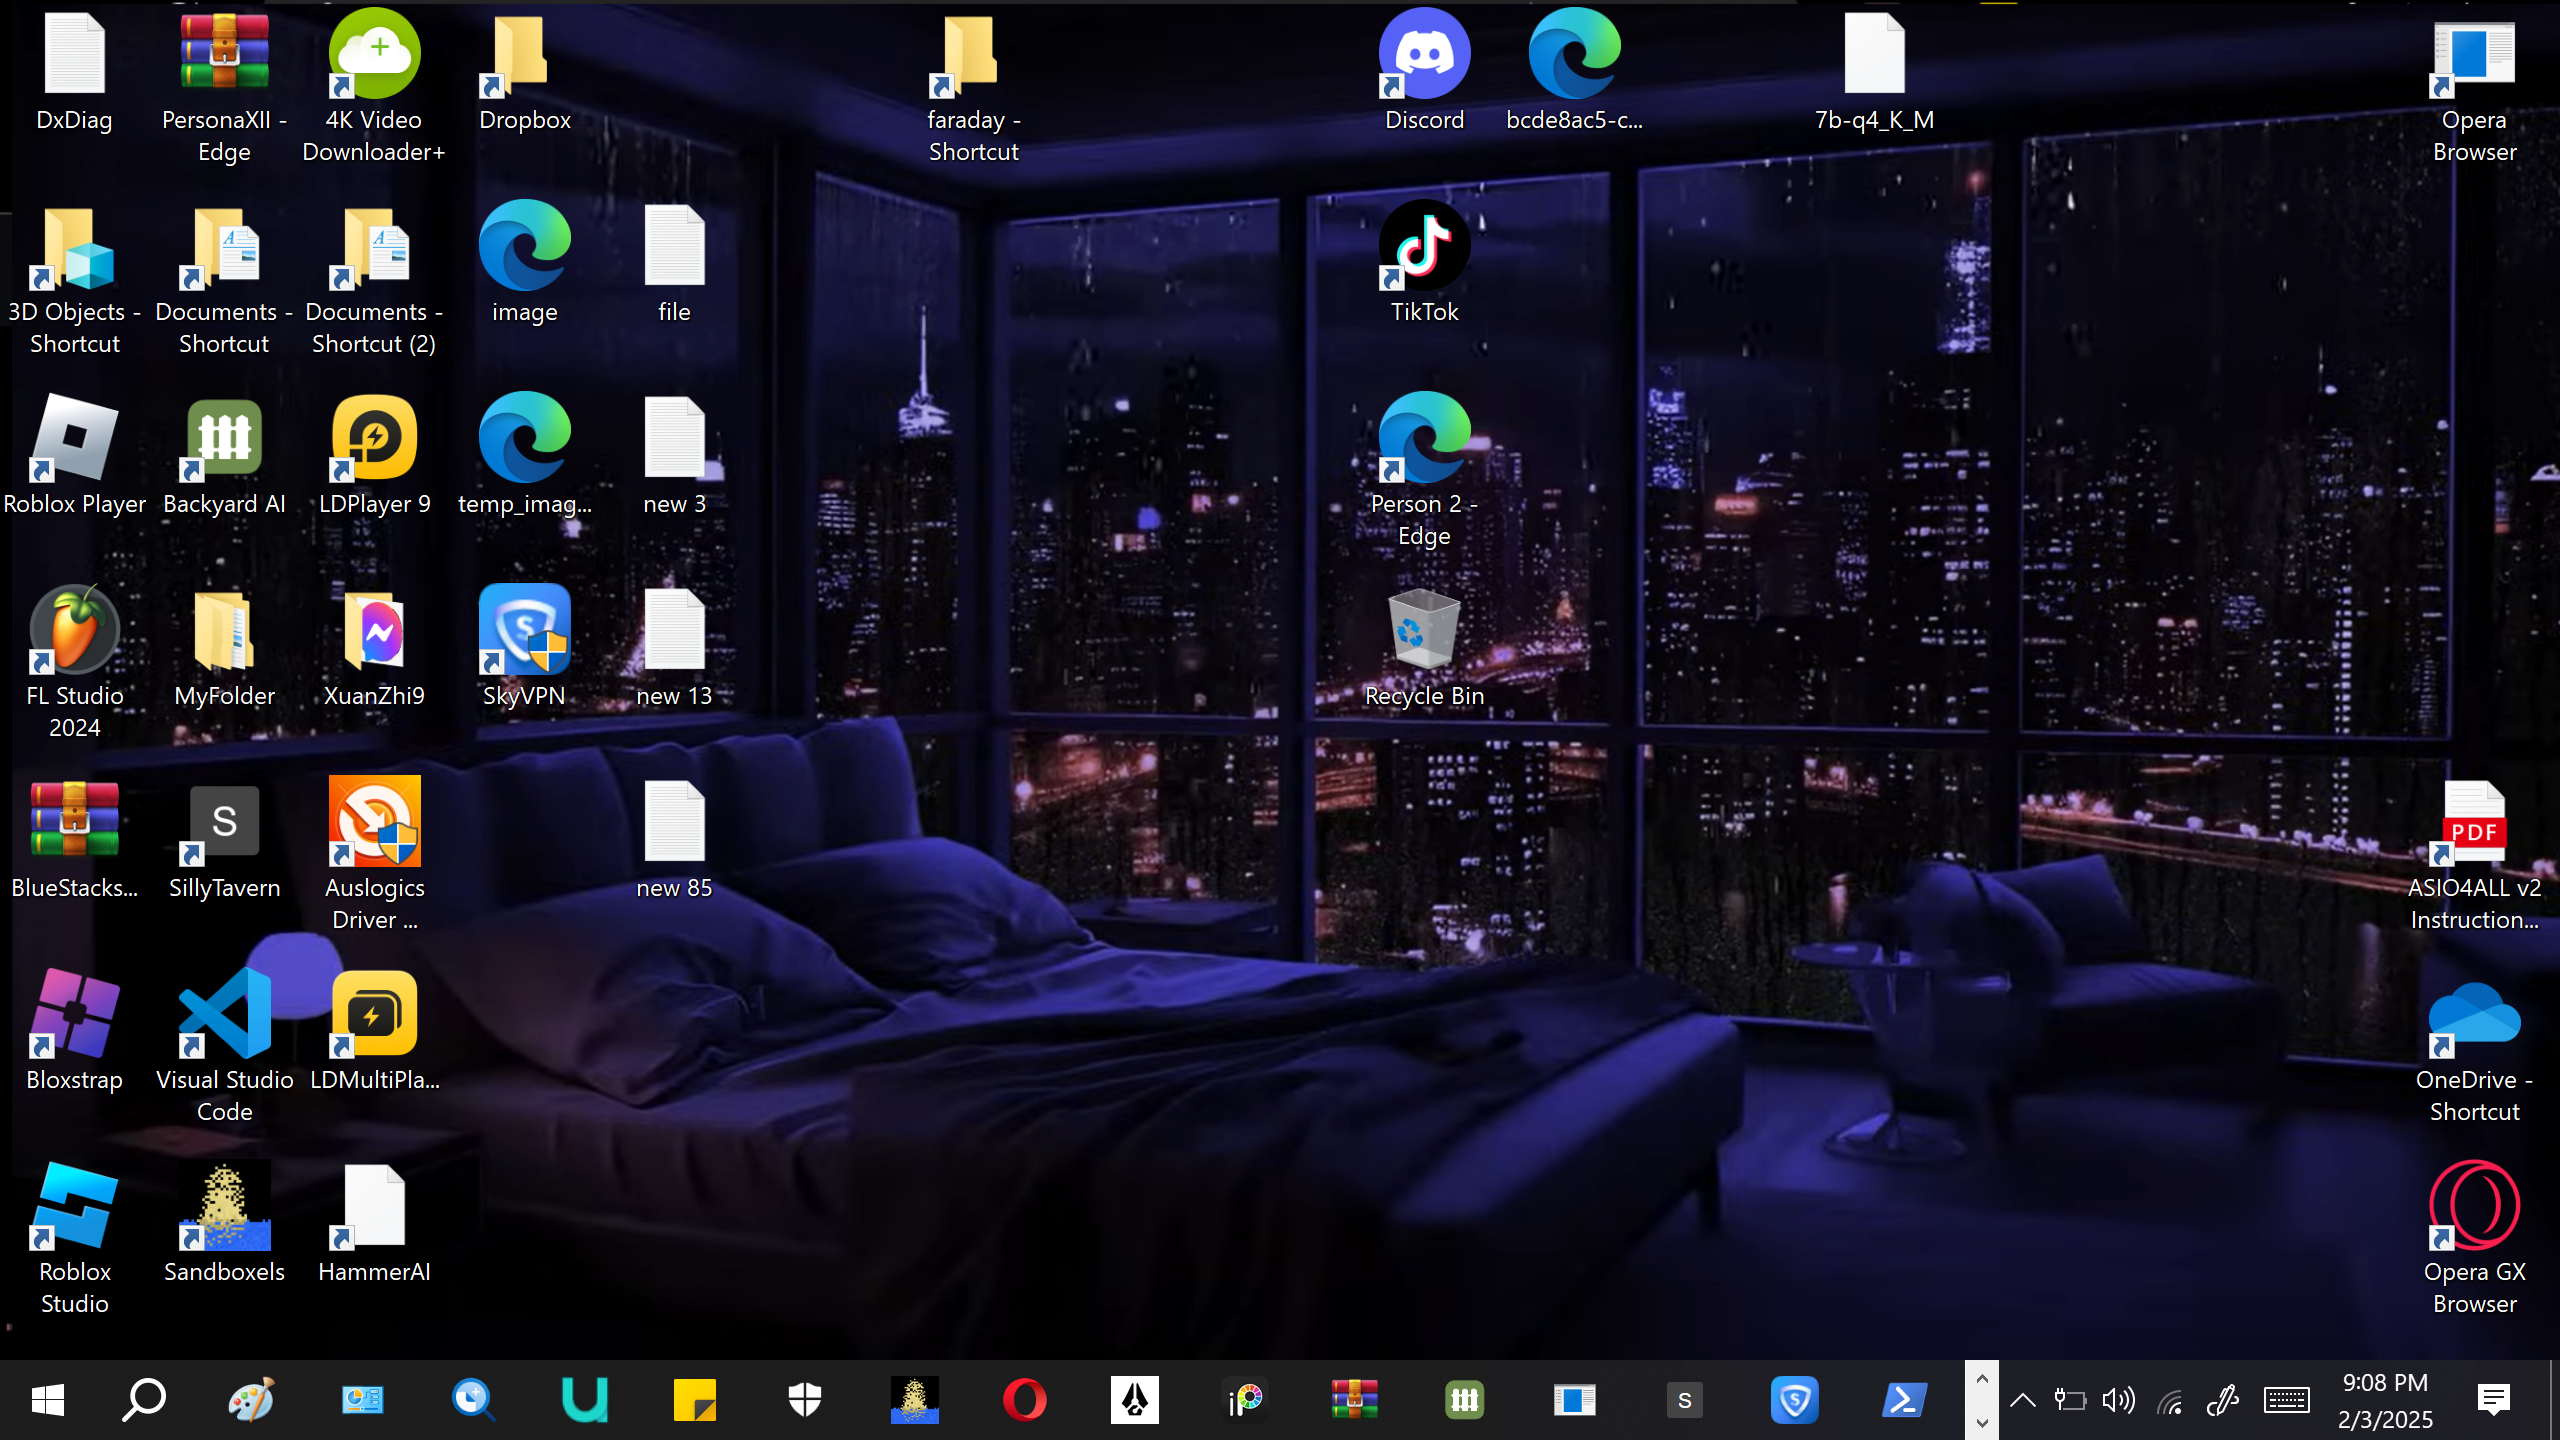This screenshot has height=1440, width=2560.
Task: Click the Visual Studio Code shortcut
Action: point(224,1014)
